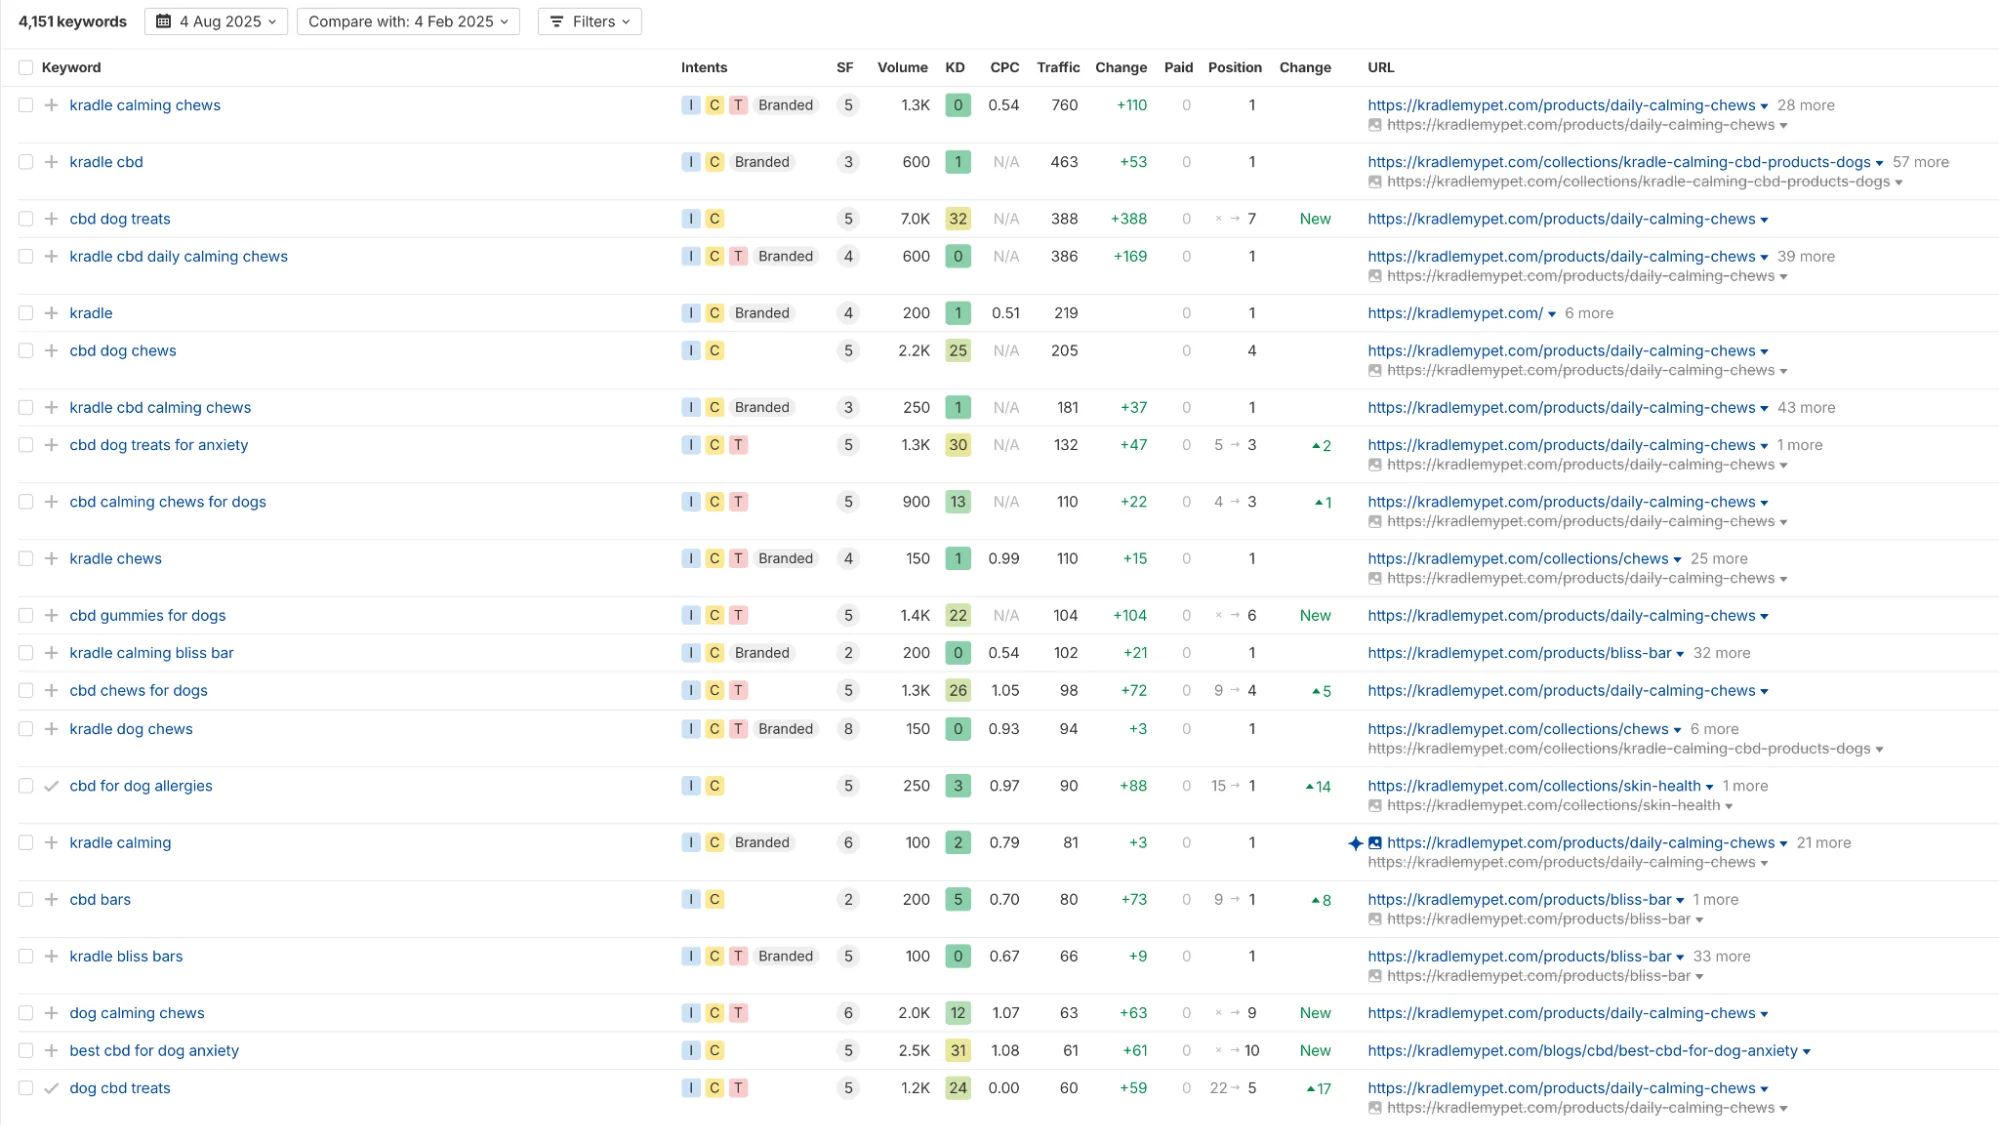This screenshot has width=1999, height=1126.
Task: Click plus icon next to cbd dog treats
Action: (51, 219)
